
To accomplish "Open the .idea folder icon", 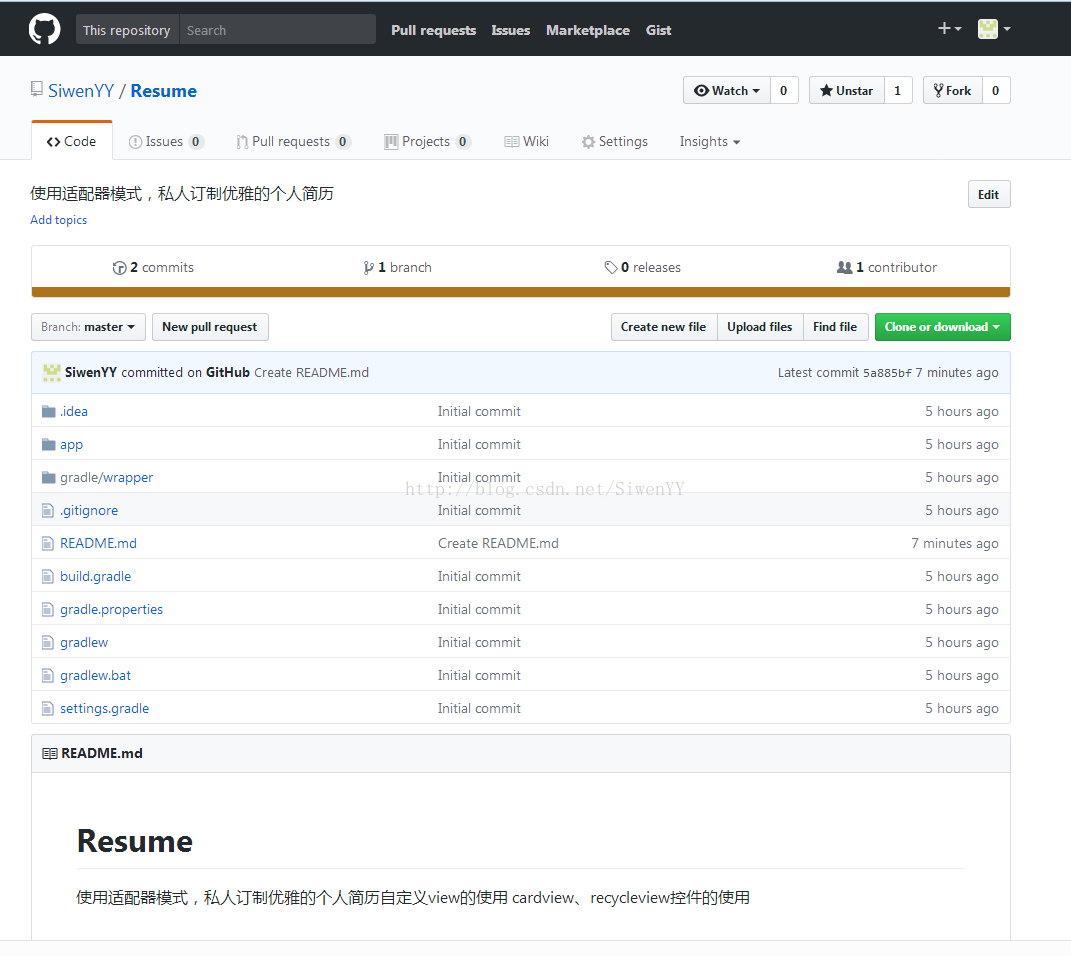I will (x=48, y=411).
